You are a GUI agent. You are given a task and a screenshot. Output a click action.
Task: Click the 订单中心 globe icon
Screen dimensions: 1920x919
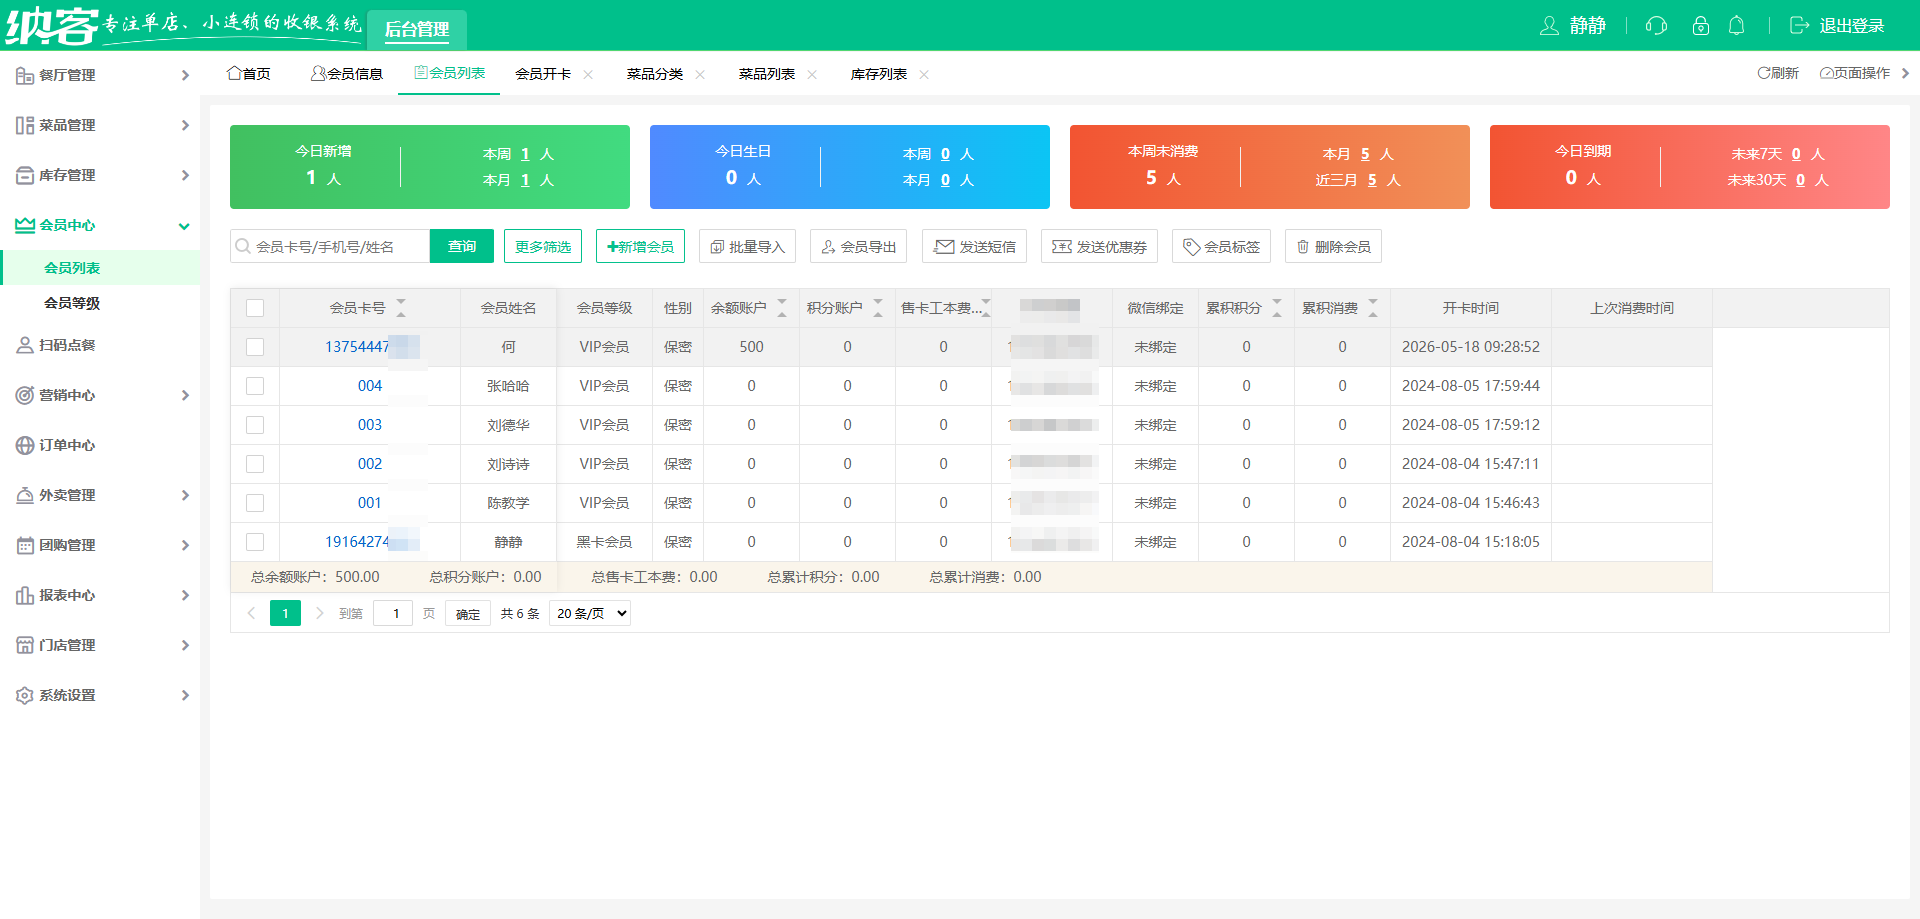(x=25, y=445)
